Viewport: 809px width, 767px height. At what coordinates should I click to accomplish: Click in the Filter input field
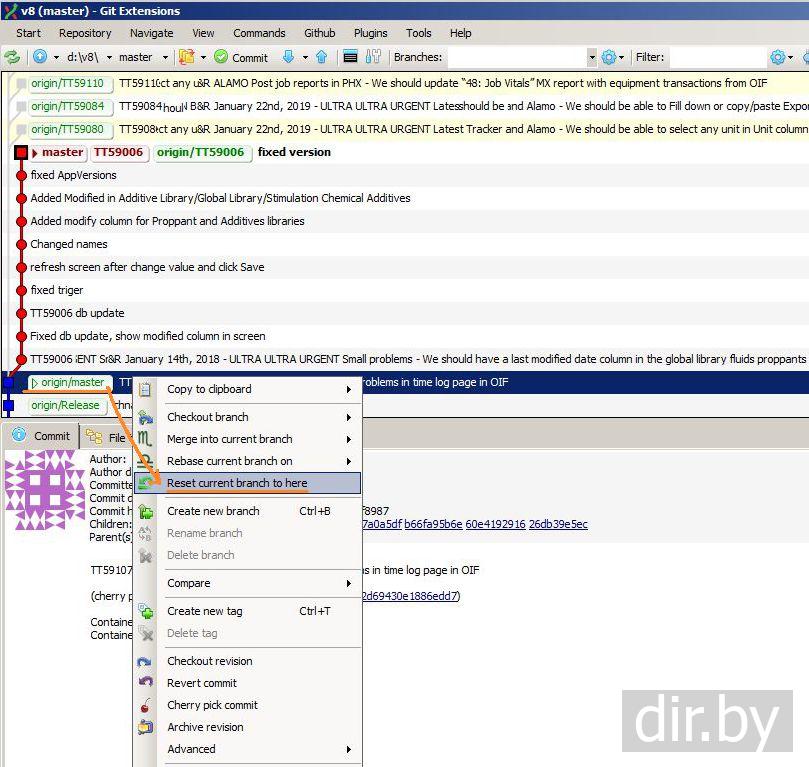coord(715,57)
